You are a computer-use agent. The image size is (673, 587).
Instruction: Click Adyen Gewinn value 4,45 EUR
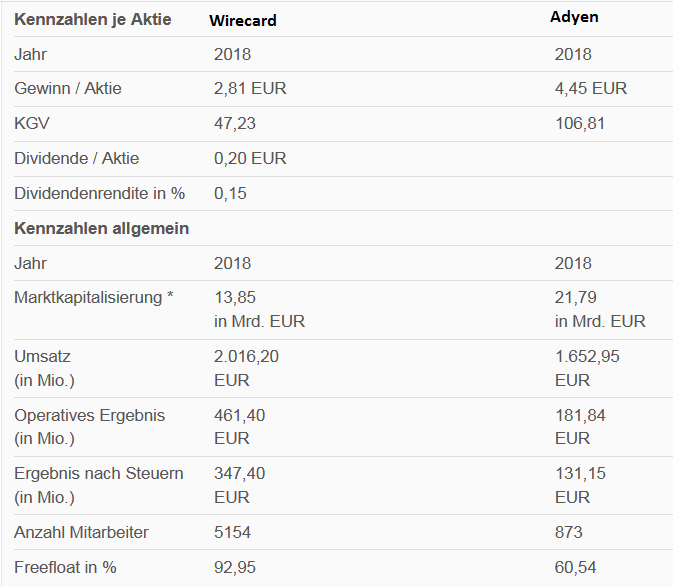591,88
